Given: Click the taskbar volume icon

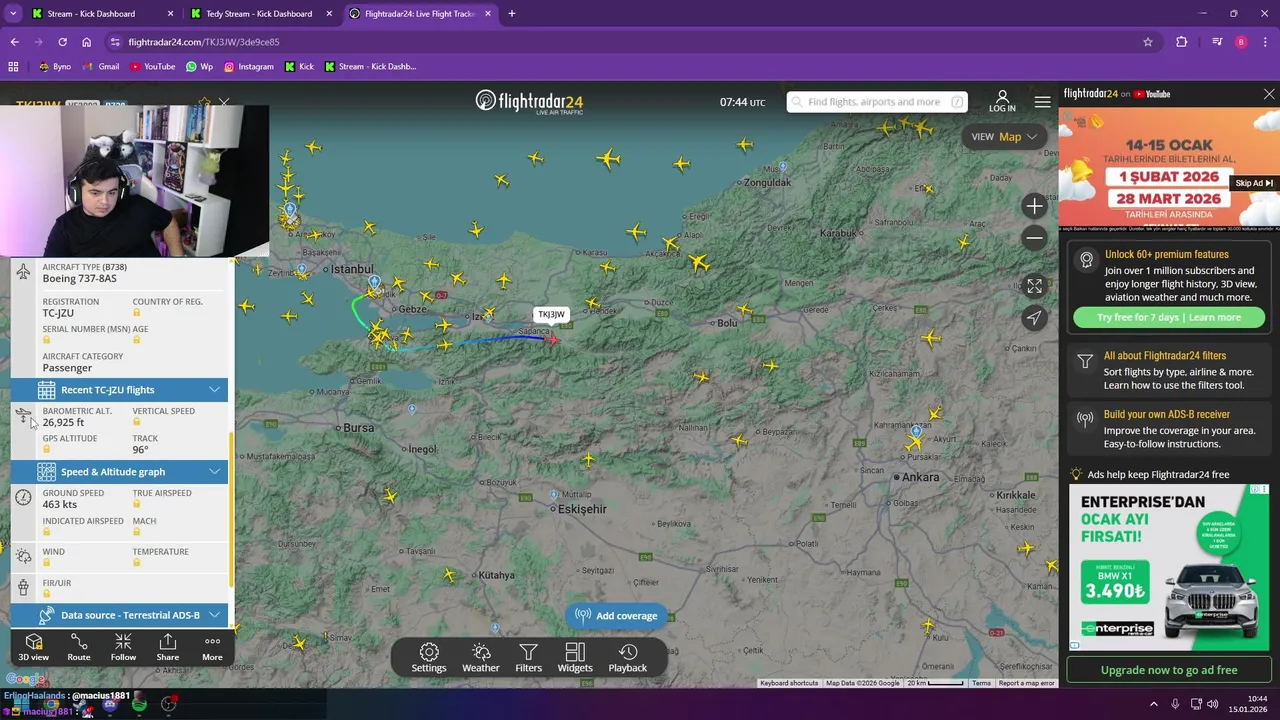Looking at the screenshot, I should click(x=1213, y=704).
